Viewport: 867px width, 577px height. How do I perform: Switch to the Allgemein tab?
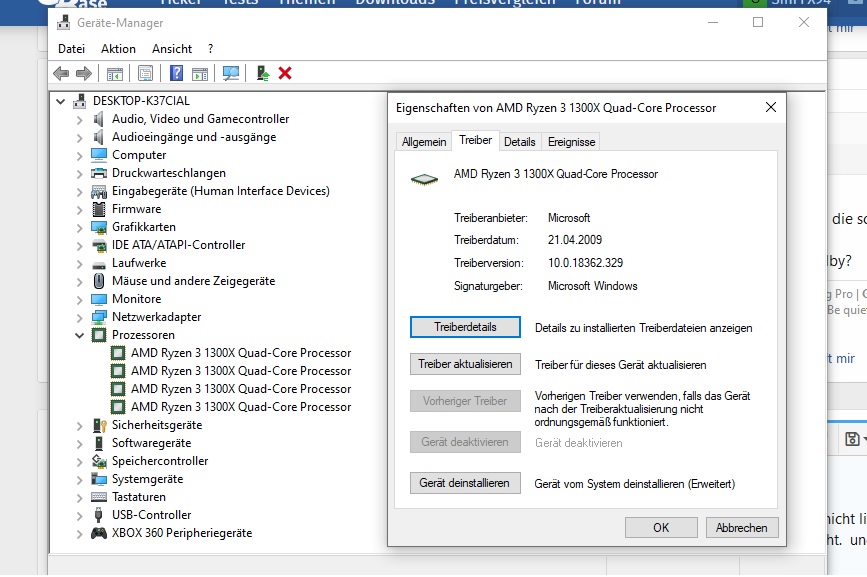pos(424,142)
